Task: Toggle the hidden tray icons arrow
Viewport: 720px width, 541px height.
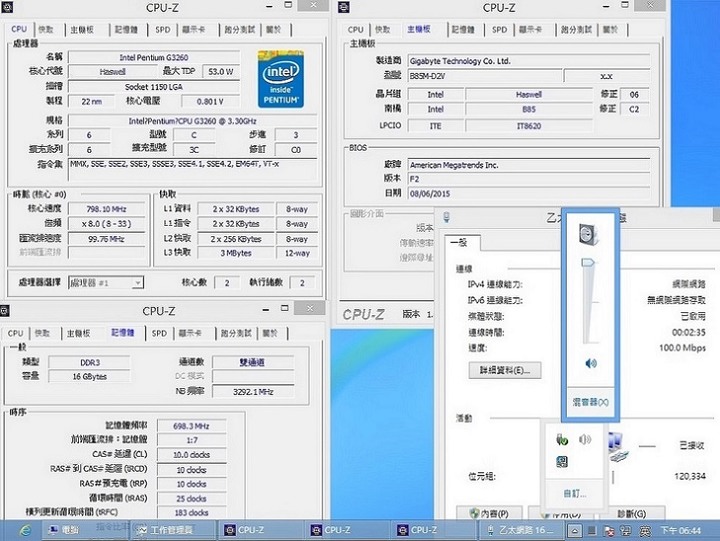Action: (574, 531)
